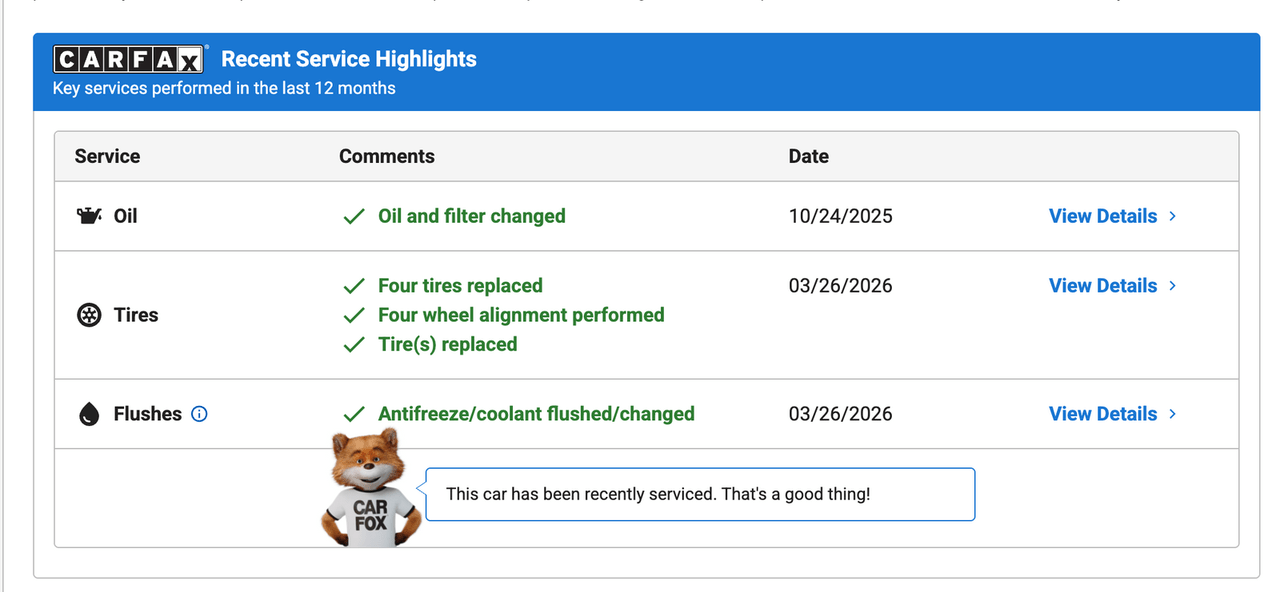Screen dimensions: 1280x592
Task: Click the recently serviced speech bubble
Action: 700,494
